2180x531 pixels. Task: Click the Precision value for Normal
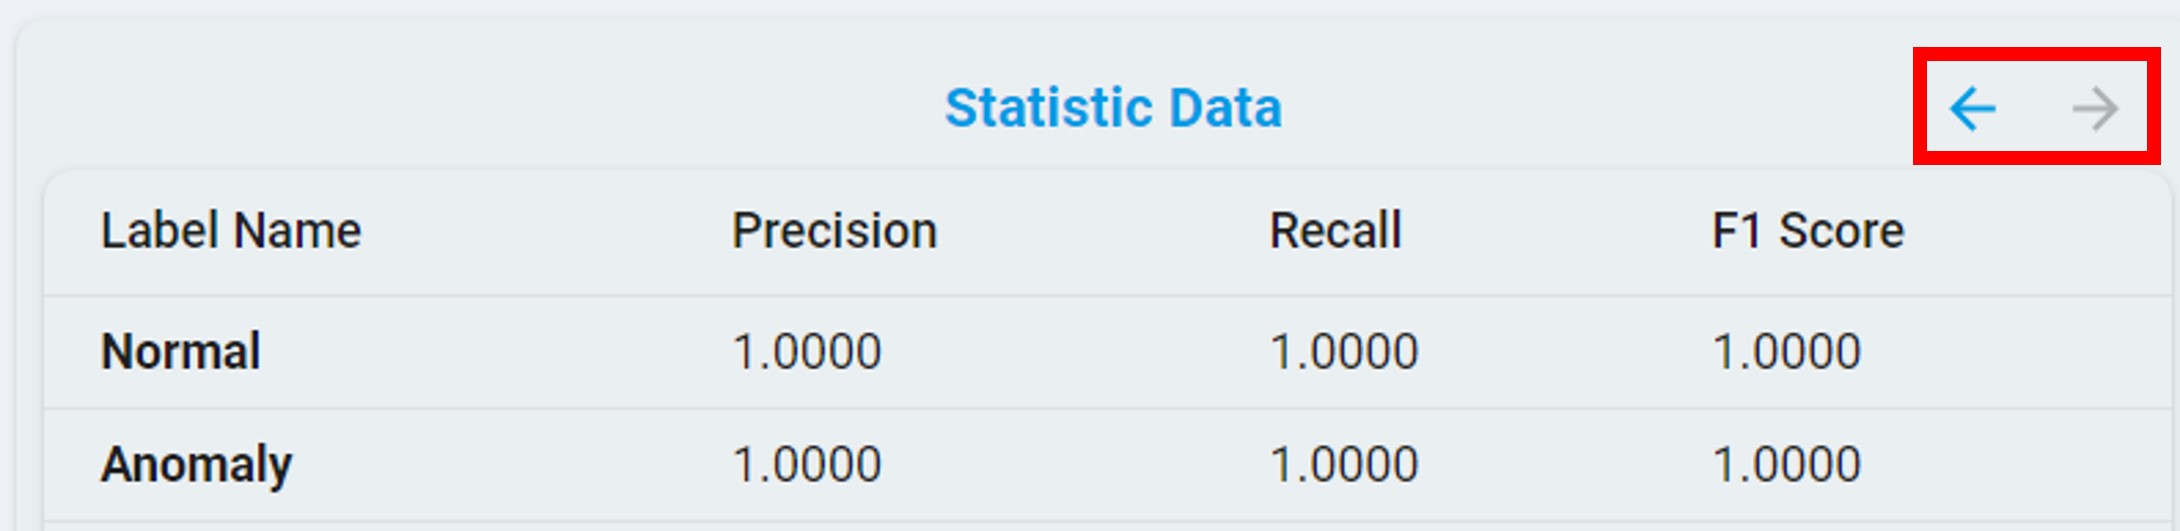click(x=807, y=352)
